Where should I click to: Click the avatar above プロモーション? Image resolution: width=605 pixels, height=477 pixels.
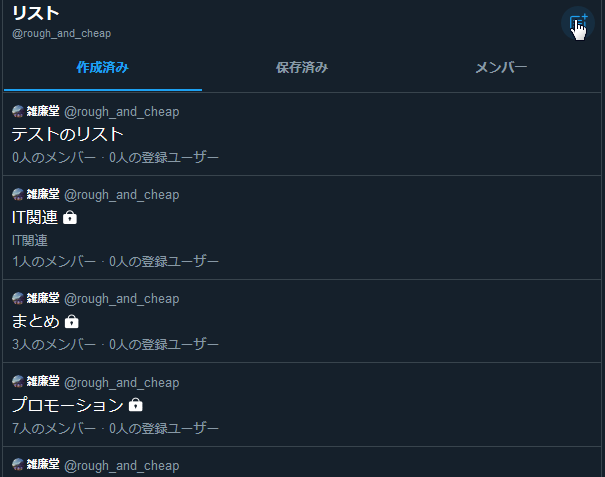[18, 382]
